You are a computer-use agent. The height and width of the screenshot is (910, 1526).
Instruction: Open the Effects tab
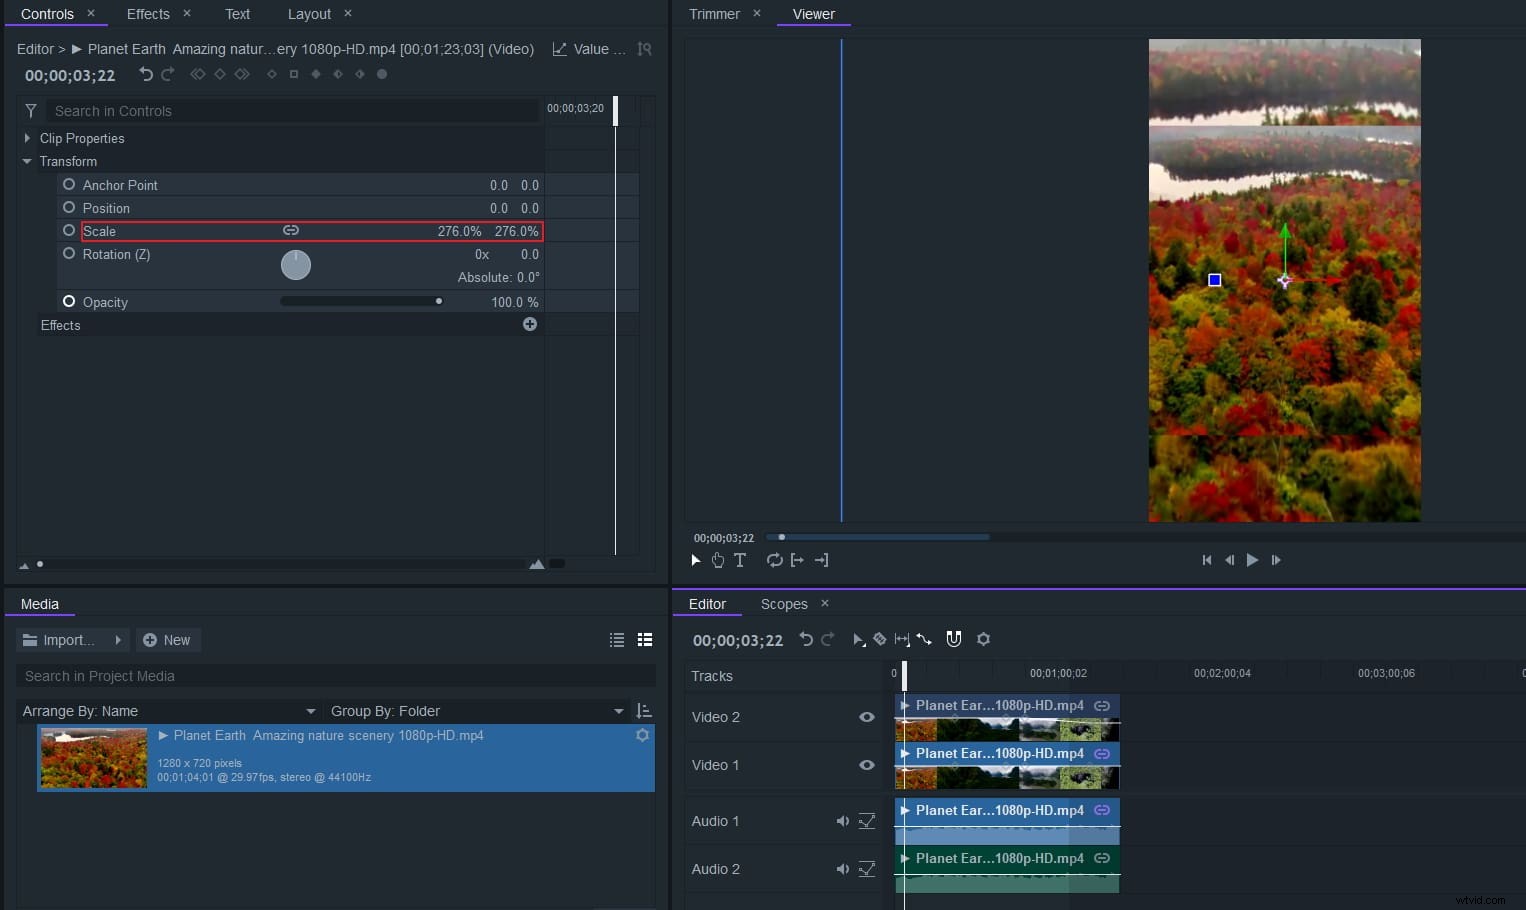click(147, 14)
